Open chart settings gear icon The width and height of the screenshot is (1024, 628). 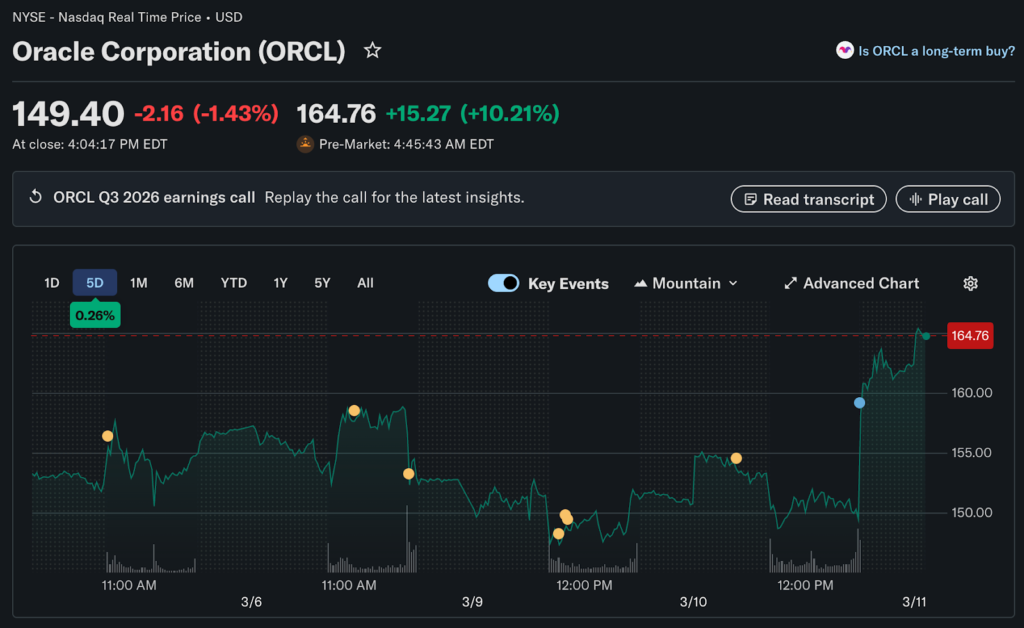click(970, 284)
